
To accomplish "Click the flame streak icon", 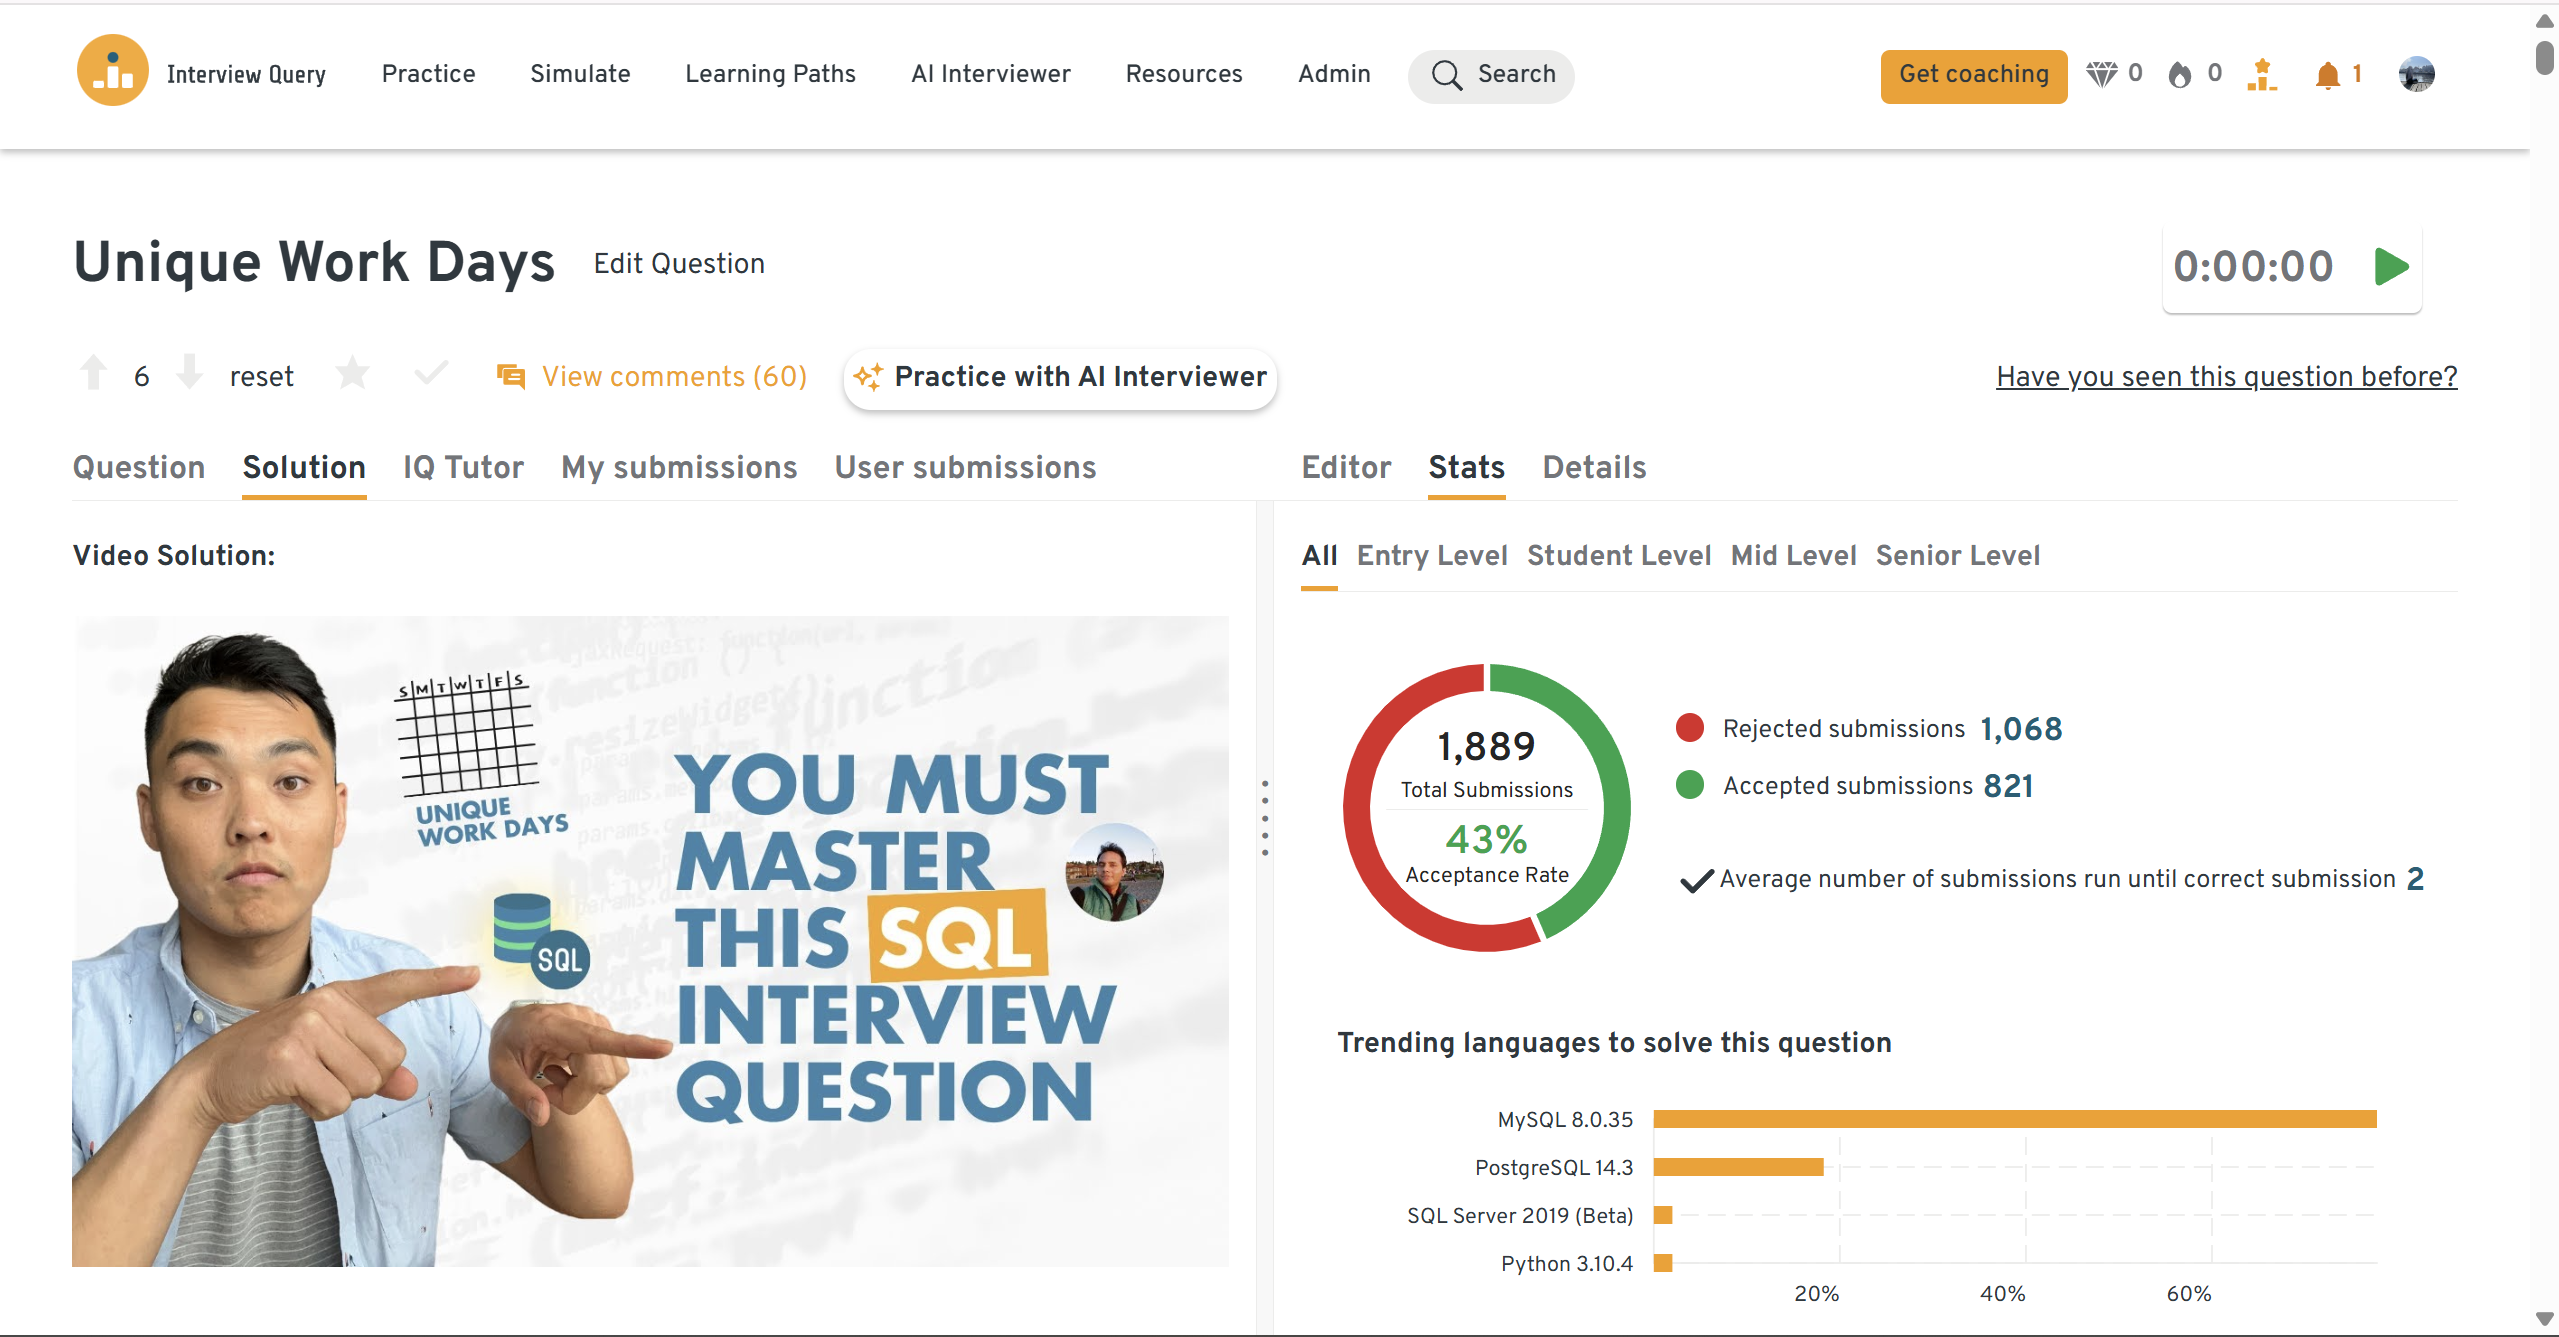I will coord(2179,74).
